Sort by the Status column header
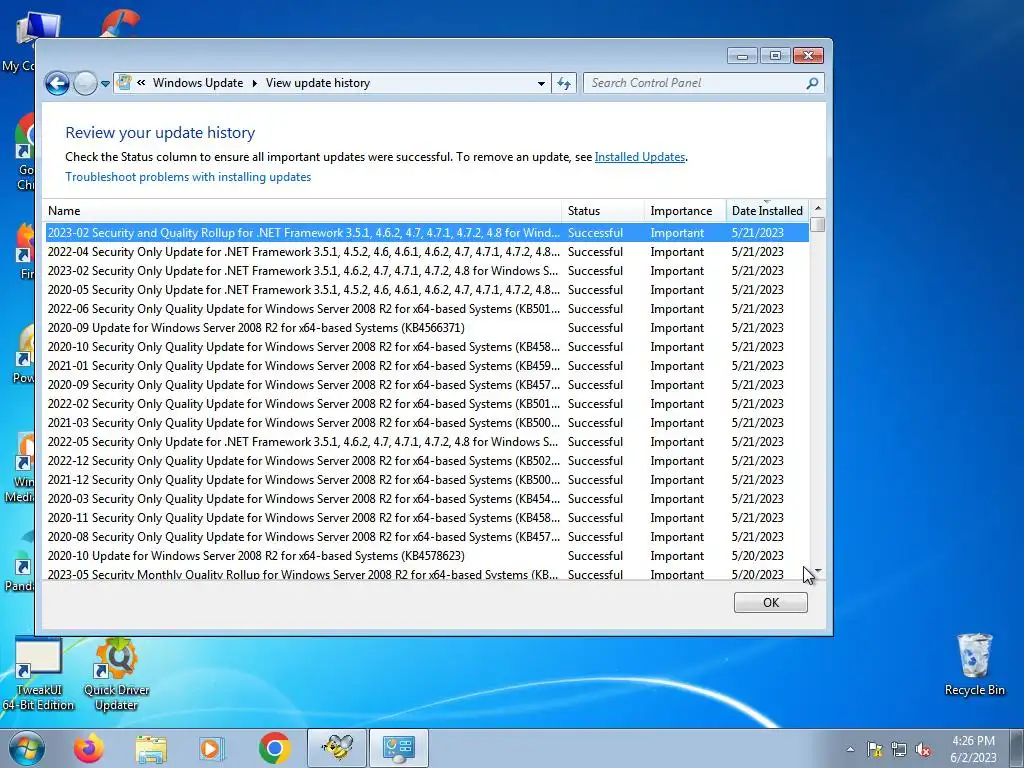Viewport: 1024px width, 768px height. 603,211
